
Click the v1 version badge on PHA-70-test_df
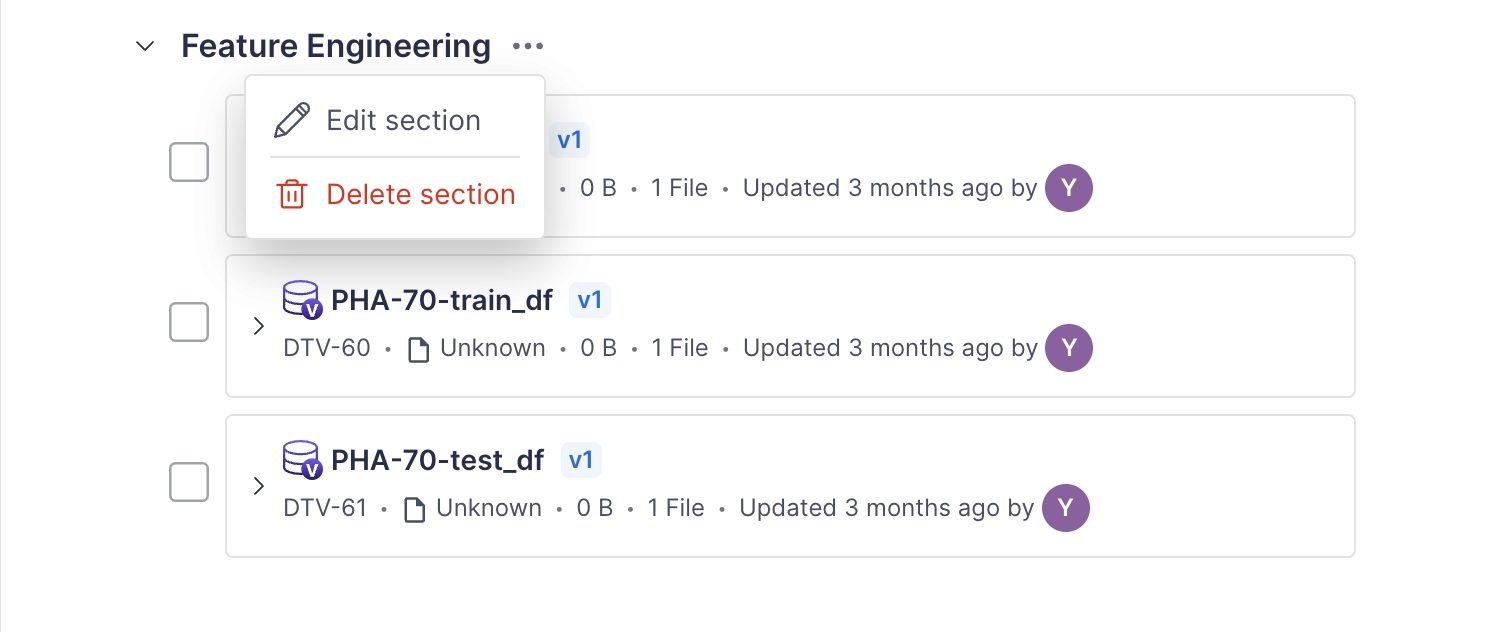tap(581, 460)
